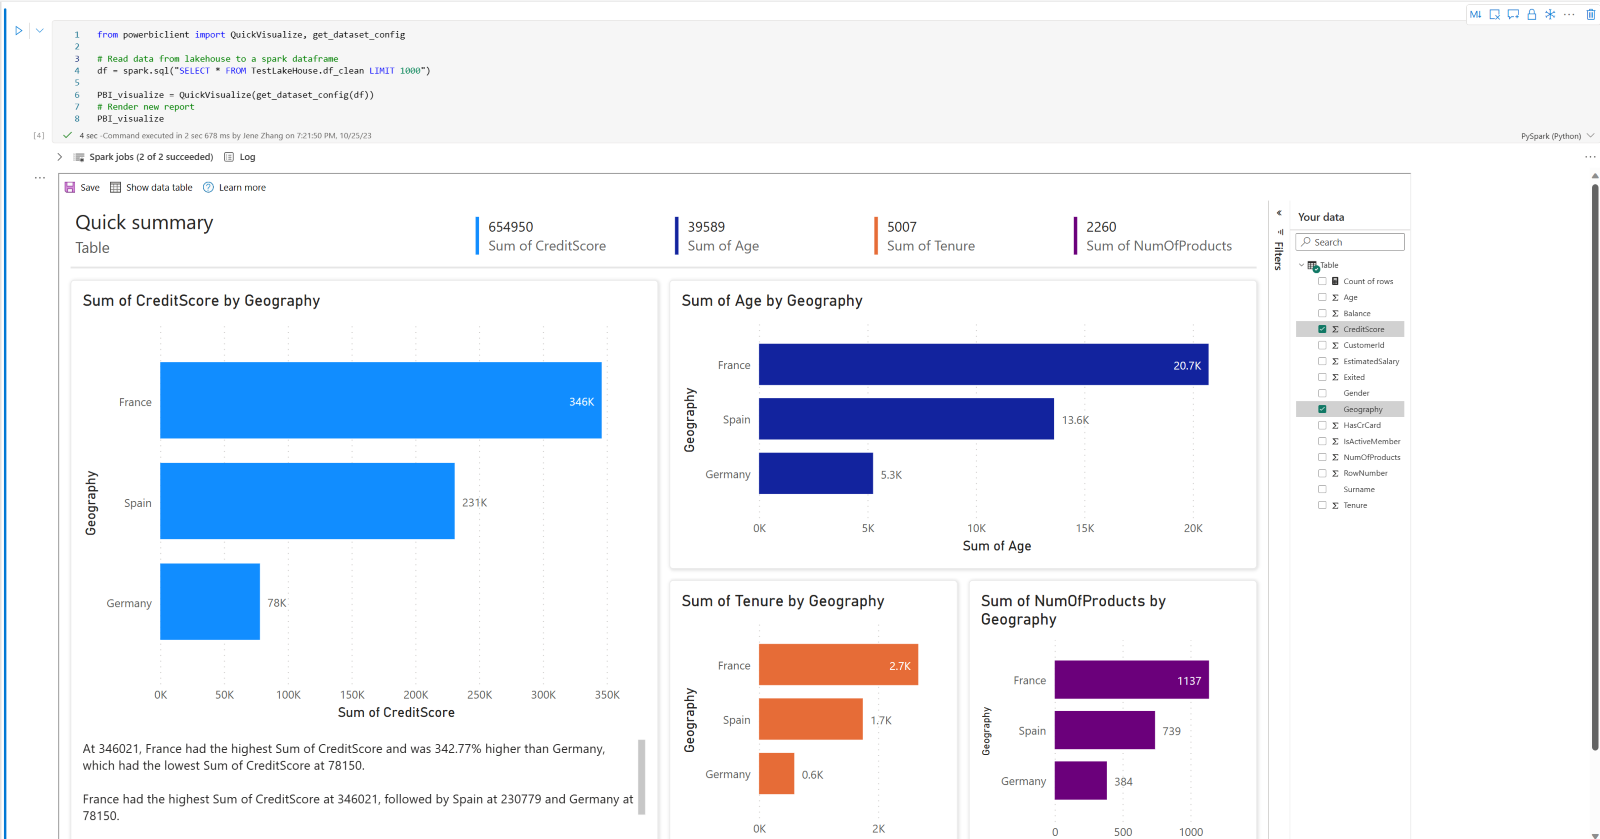Click sigma icon next to Age
This screenshot has width=1600, height=839.
(1335, 297)
